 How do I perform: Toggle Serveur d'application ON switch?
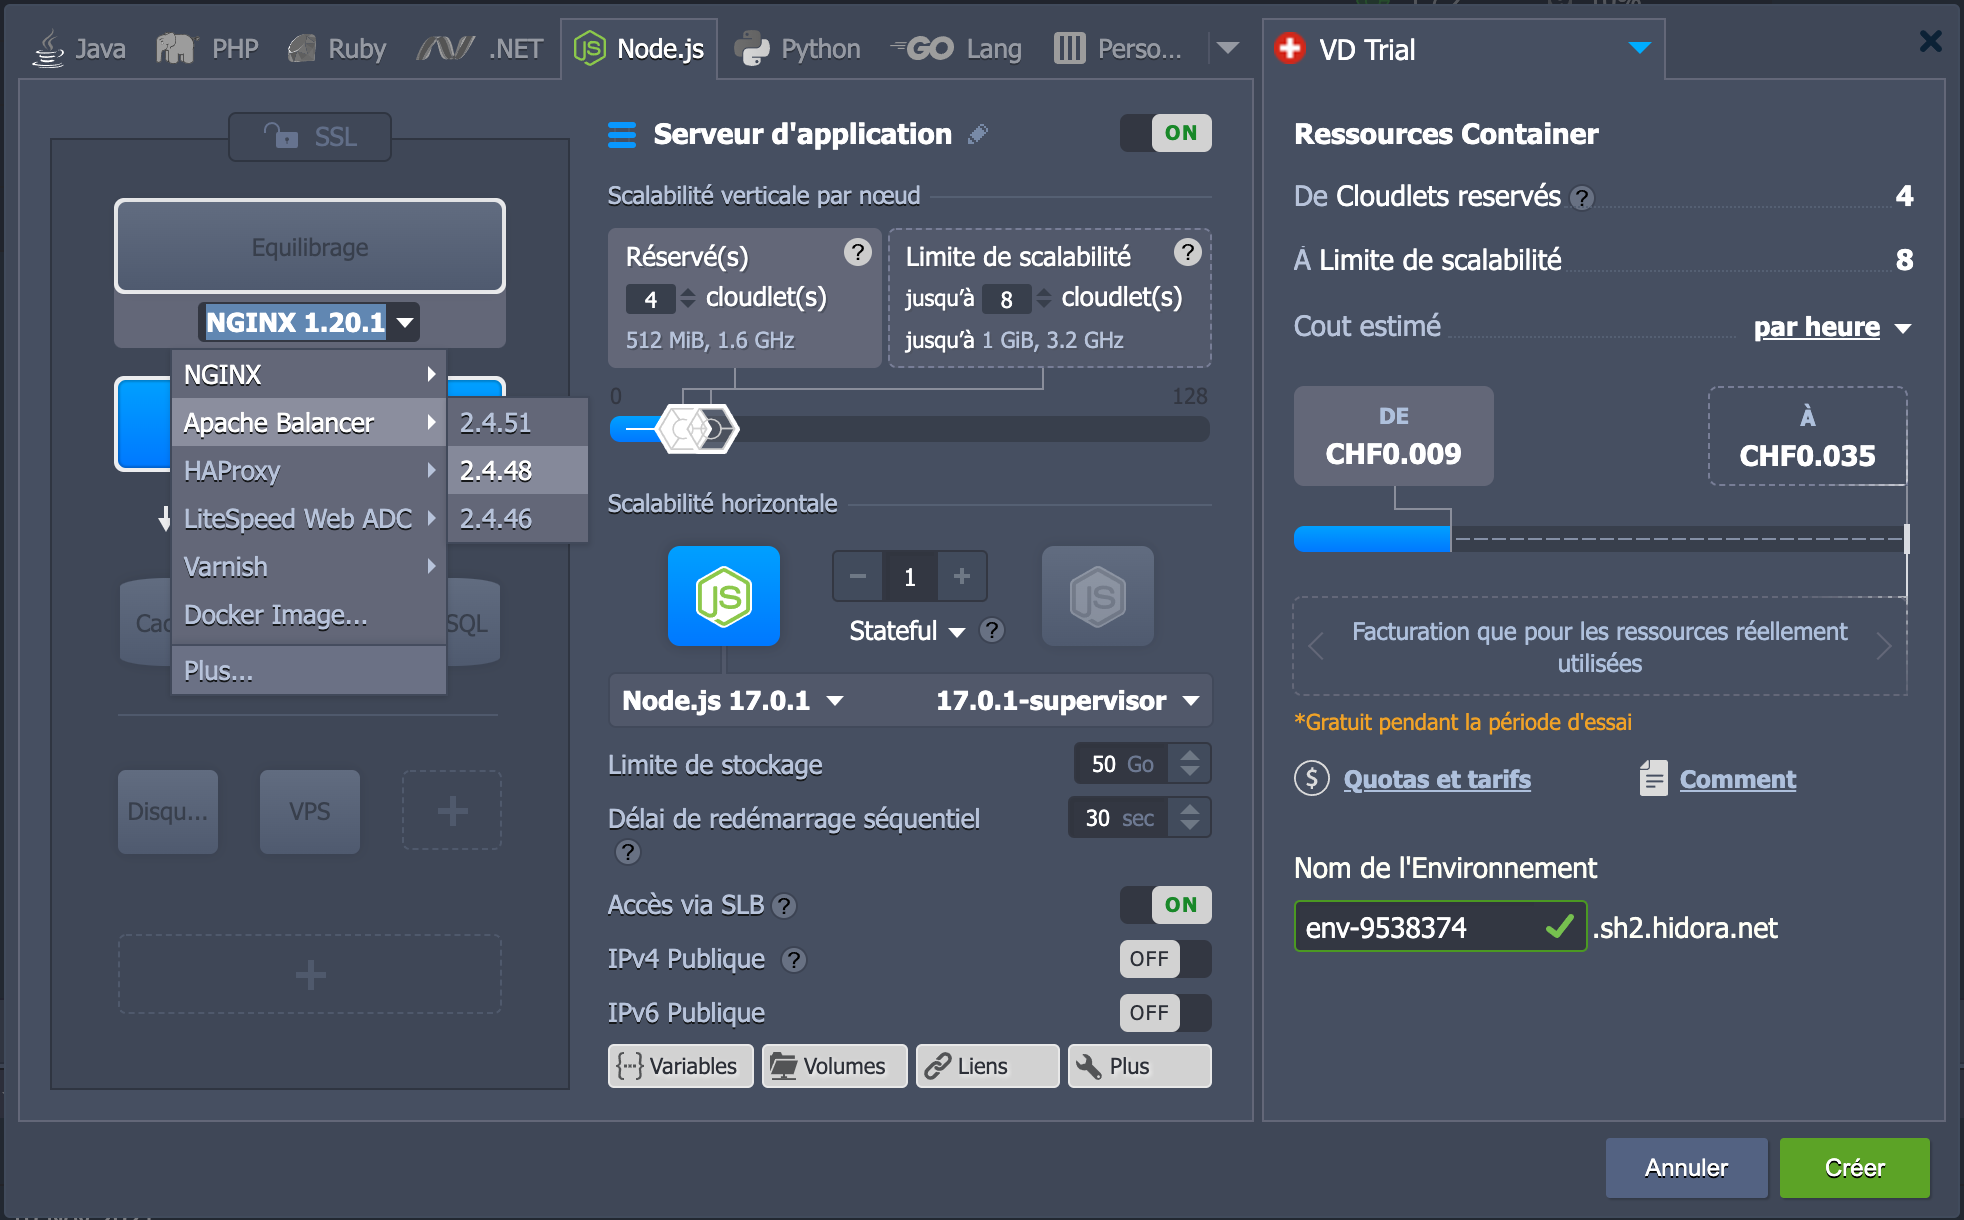point(1166,133)
